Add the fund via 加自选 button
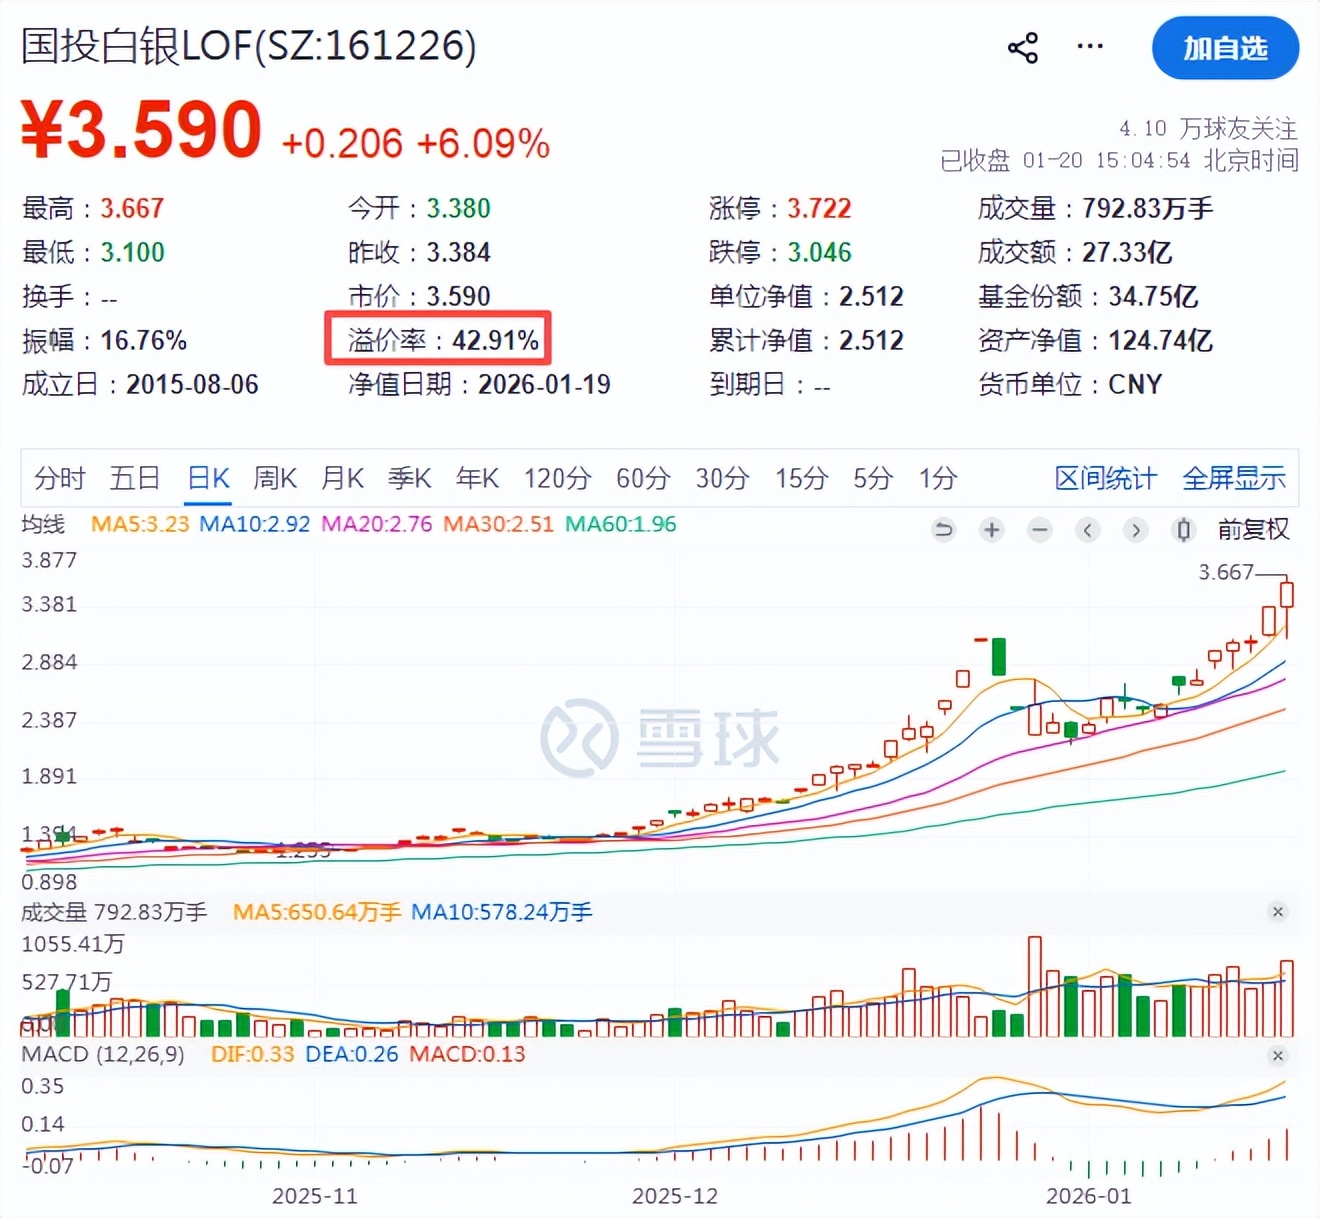 pyautogui.click(x=1225, y=48)
